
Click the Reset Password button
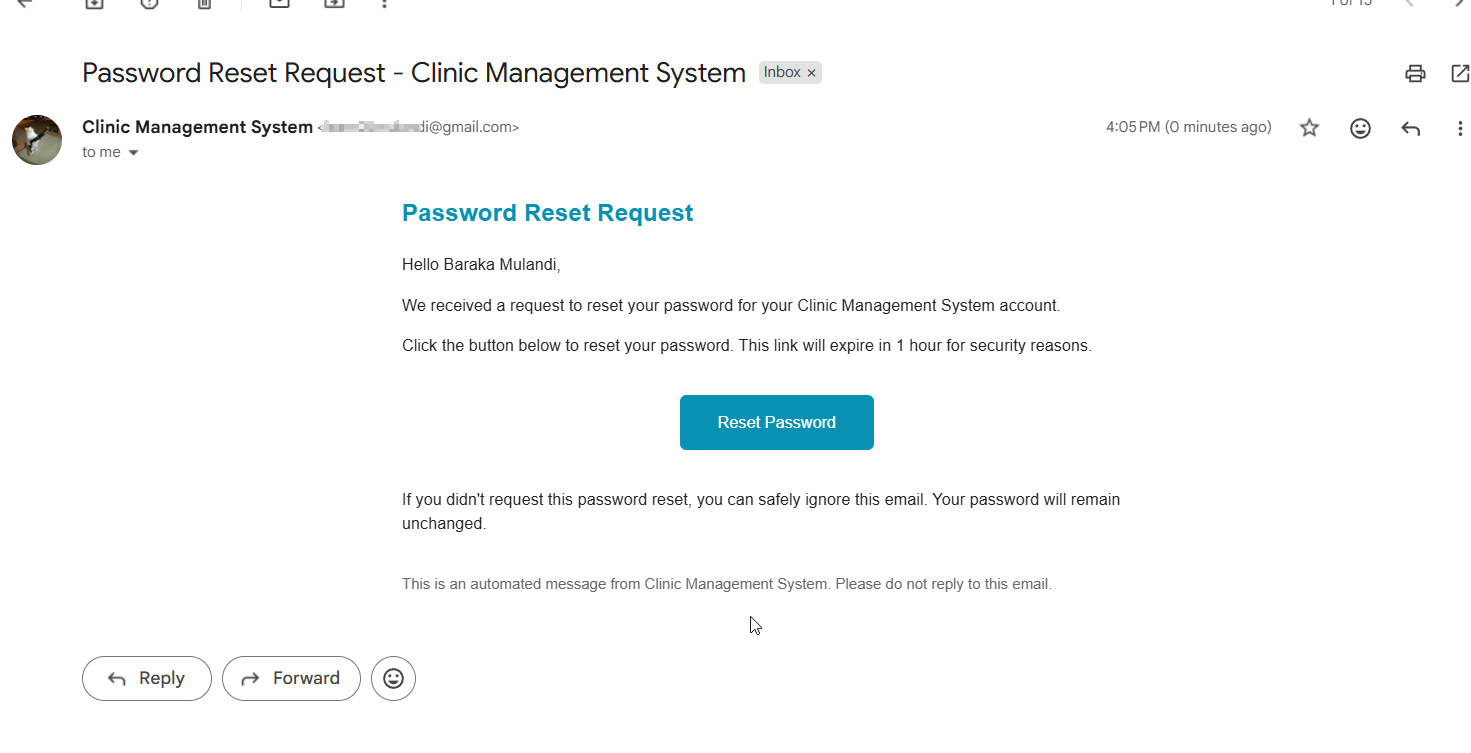tap(776, 422)
